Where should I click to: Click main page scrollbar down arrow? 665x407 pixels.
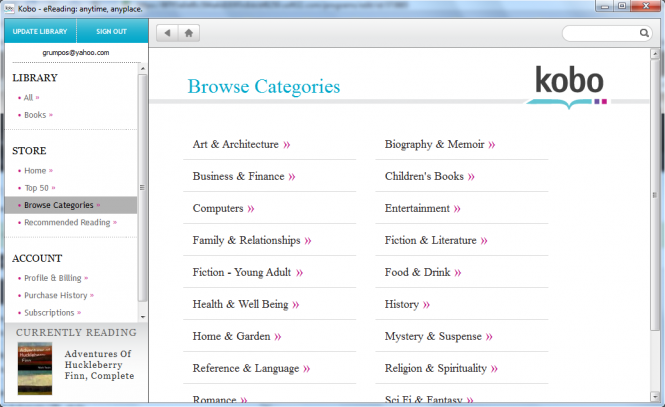(655, 397)
